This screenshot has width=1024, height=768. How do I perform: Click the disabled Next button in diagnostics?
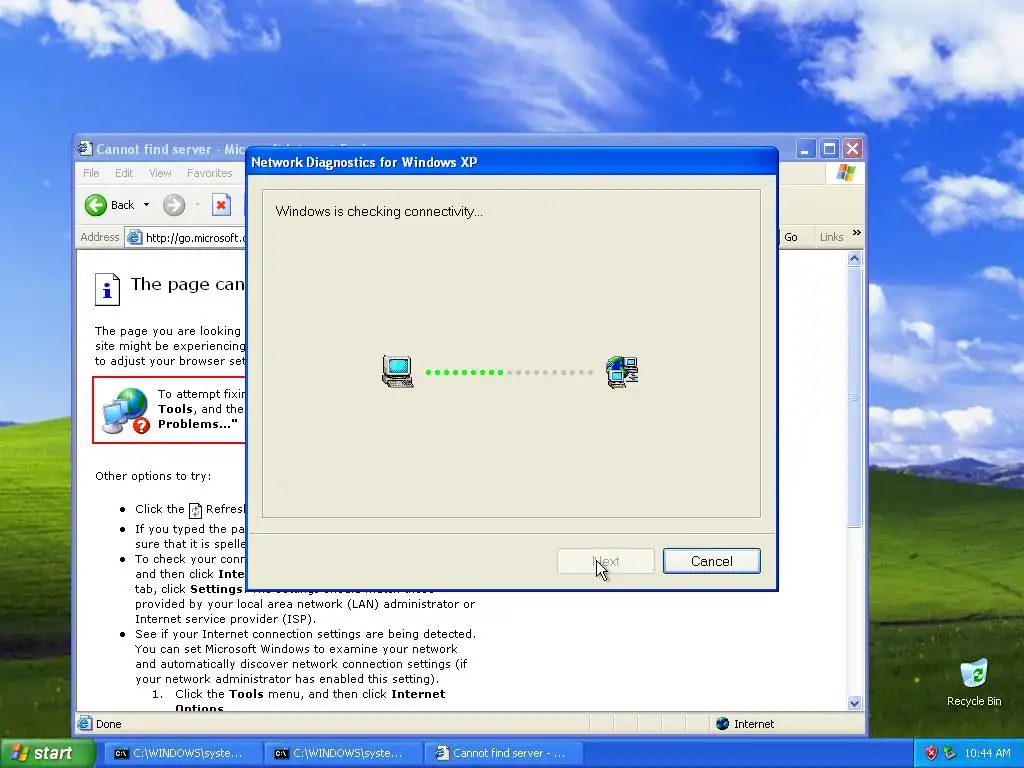[x=605, y=561]
